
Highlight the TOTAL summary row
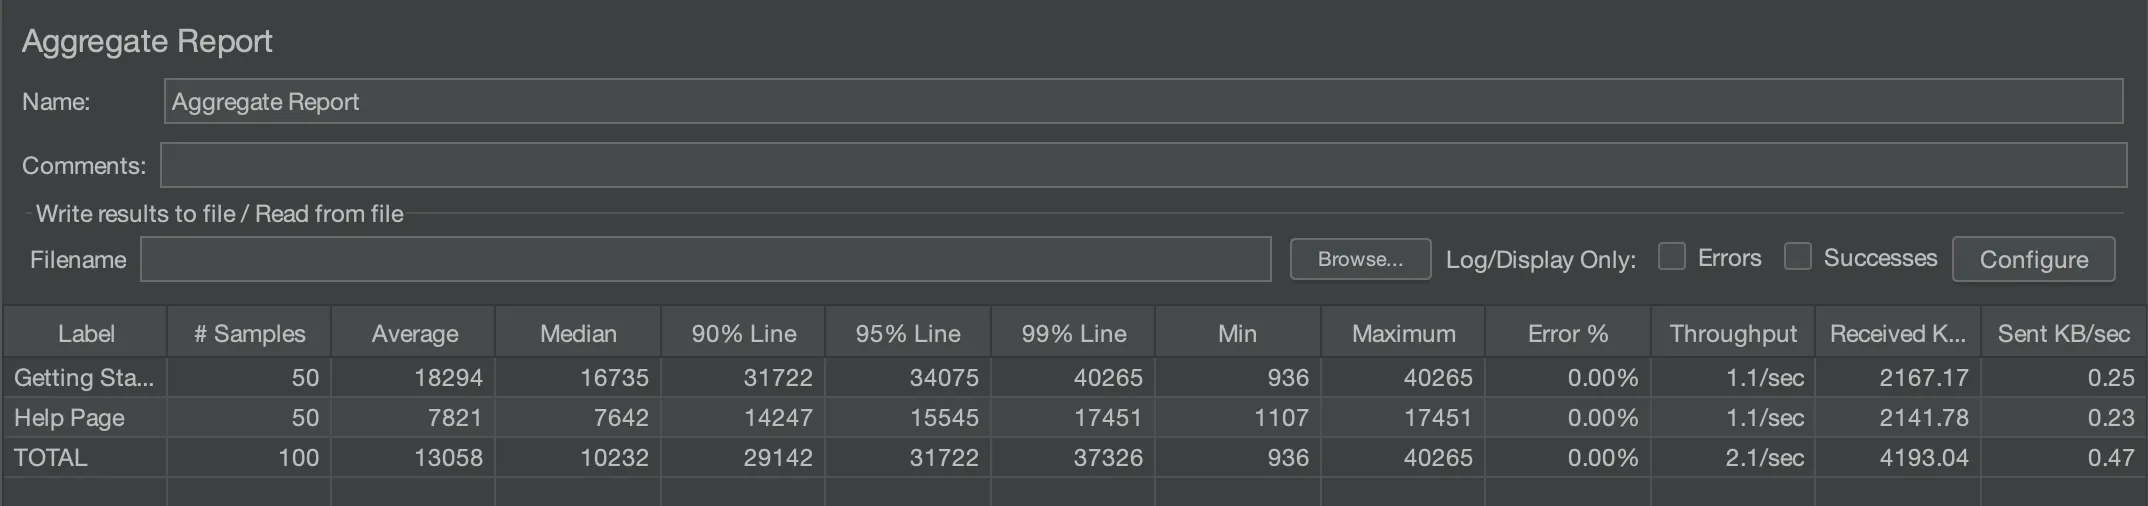point(51,458)
